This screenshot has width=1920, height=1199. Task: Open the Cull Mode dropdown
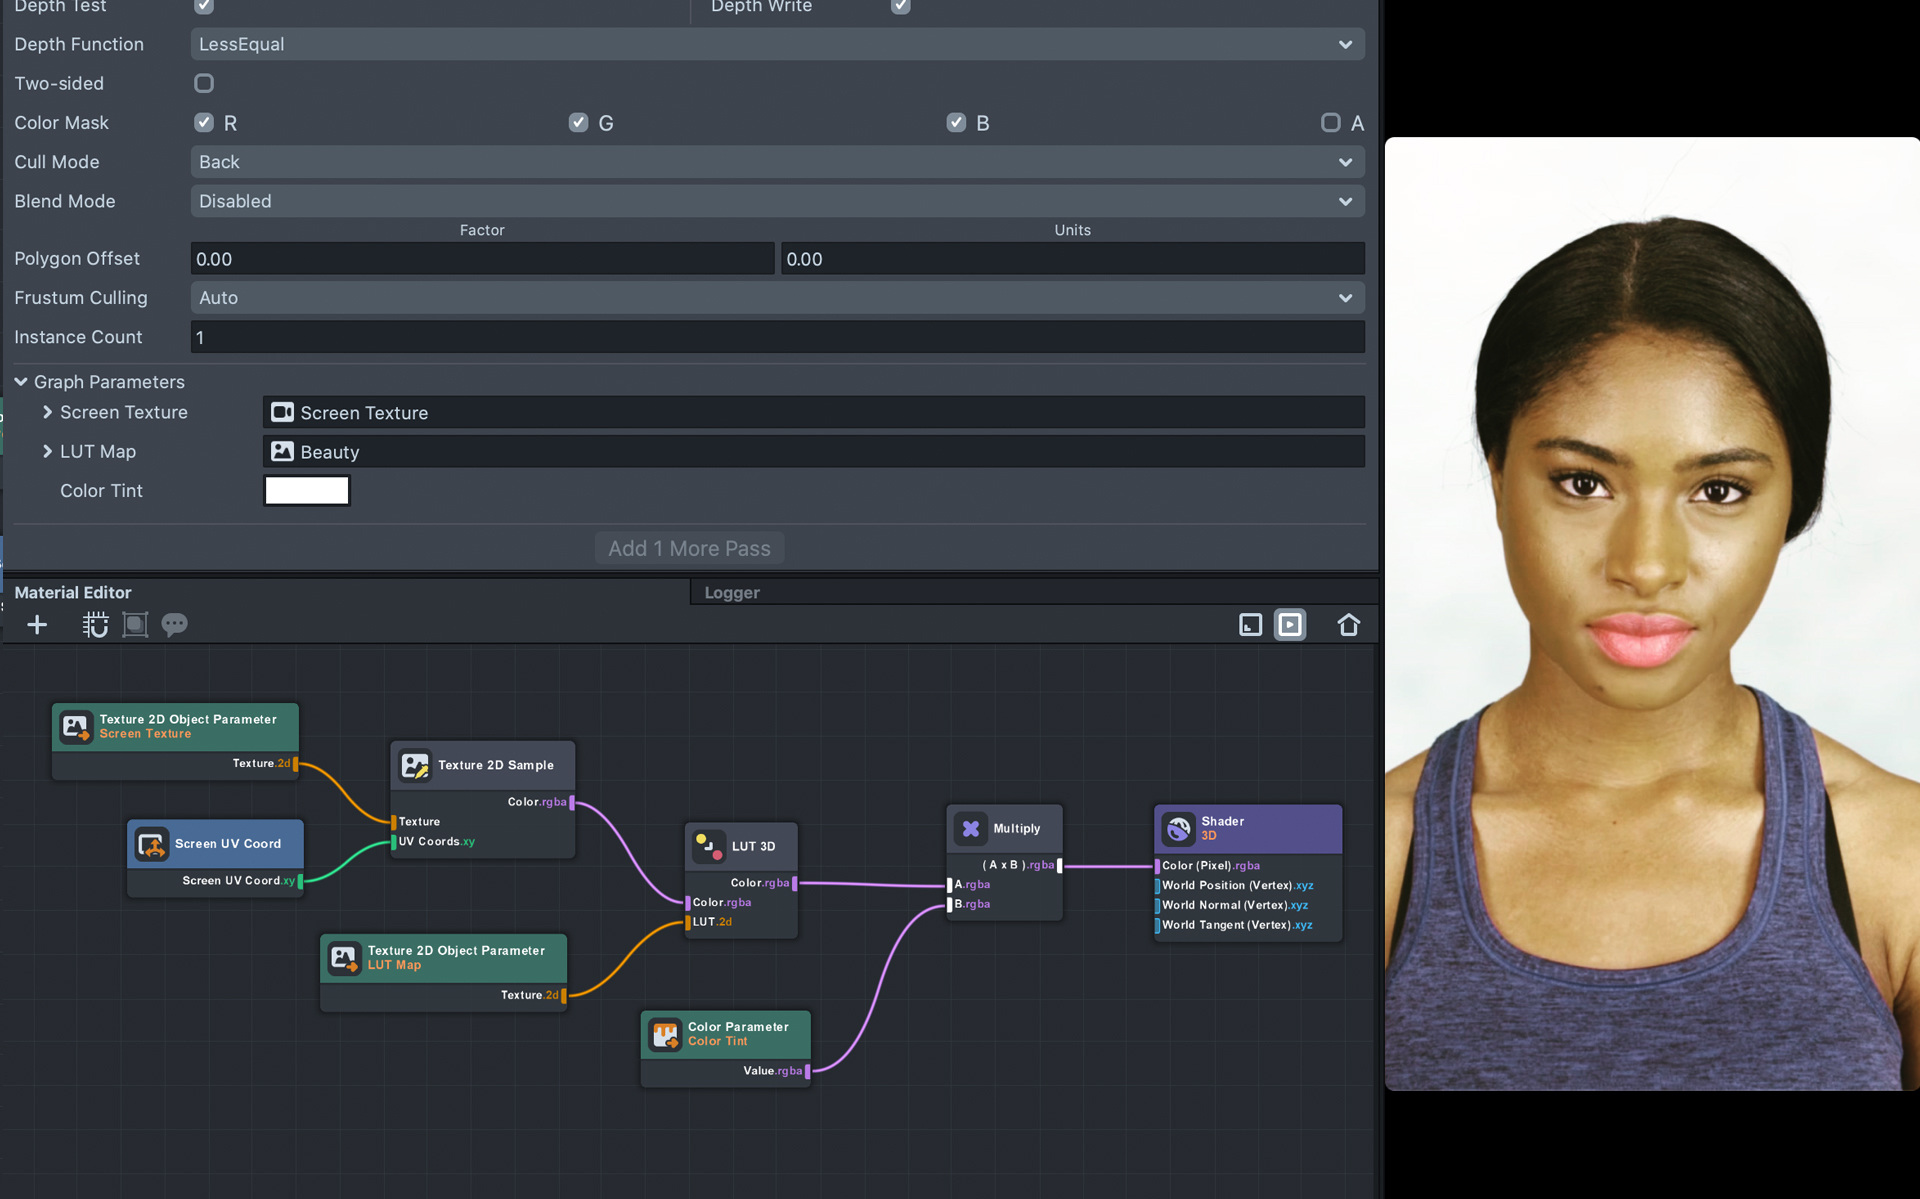[777, 162]
